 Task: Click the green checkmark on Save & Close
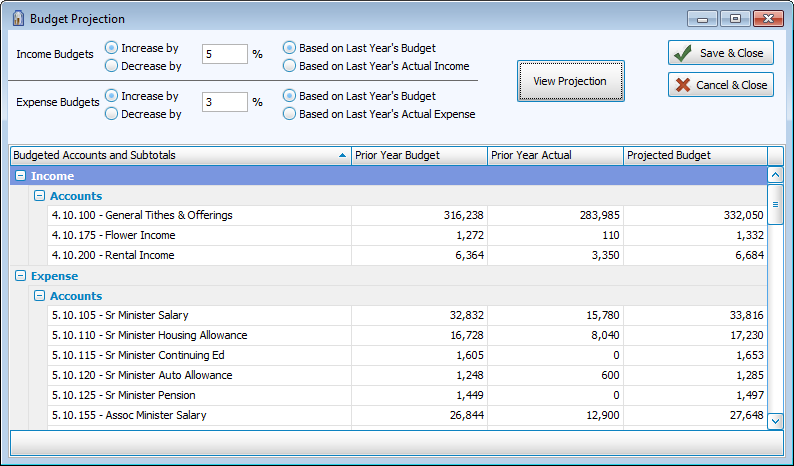coord(683,53)
